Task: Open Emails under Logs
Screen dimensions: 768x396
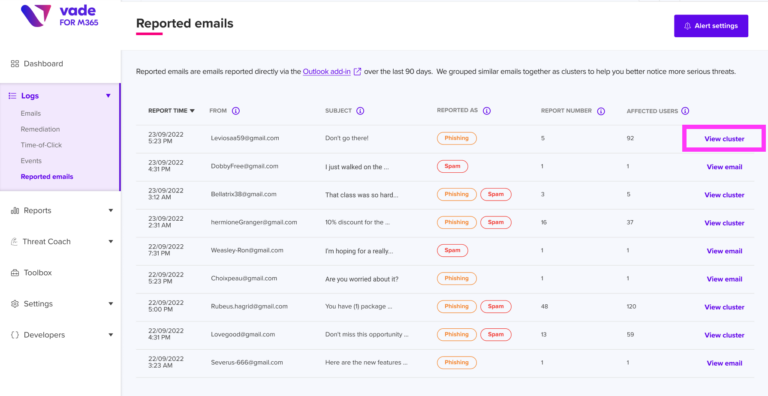Action: click(x=31, y=113)
